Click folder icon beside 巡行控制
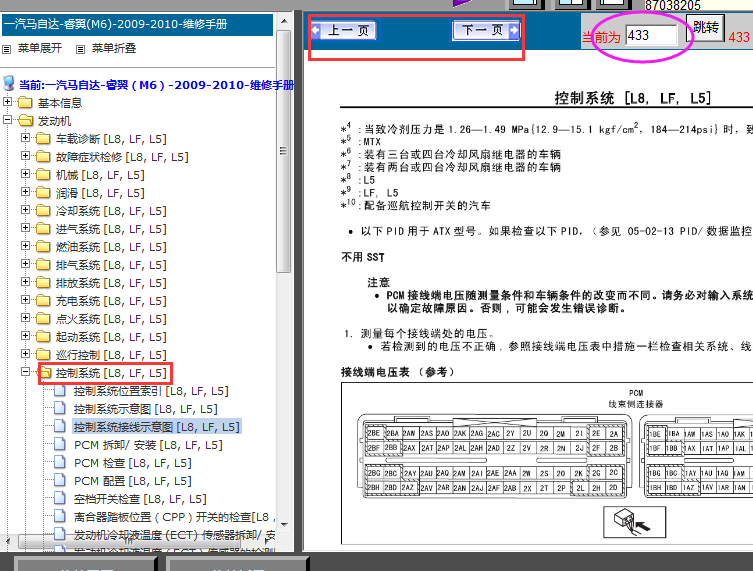 click(x=43, y=354)
